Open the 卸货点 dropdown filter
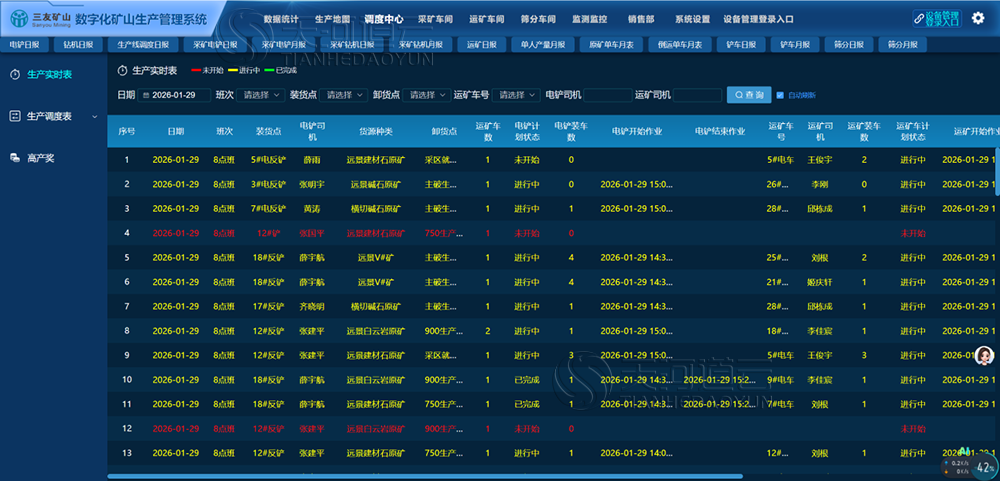Viewport: 1000px width, 481px height. 426,95
